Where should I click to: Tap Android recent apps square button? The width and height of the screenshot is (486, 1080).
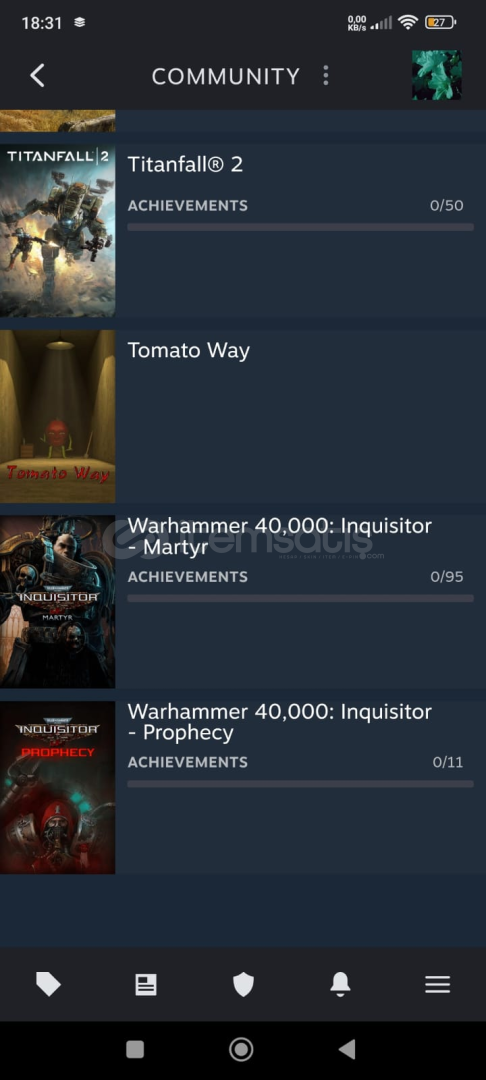[x=135, y=1049]
